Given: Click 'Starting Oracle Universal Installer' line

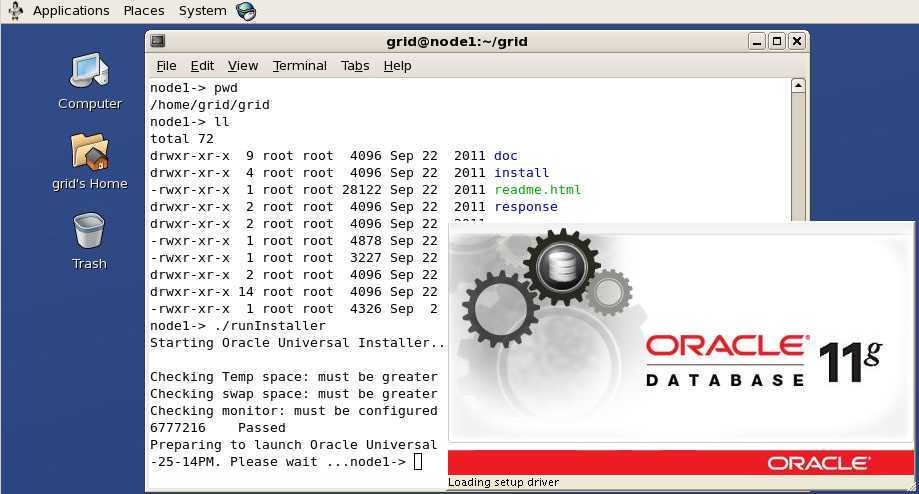Looking at the screenshot, I should click(x=297, y=343).
